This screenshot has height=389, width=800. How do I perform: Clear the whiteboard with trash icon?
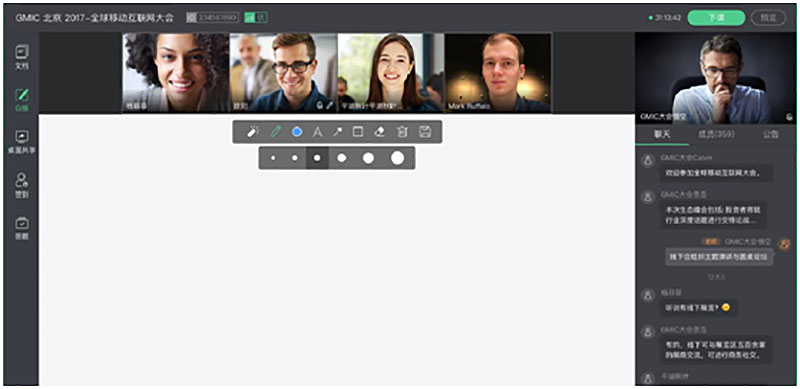(x=402, y=132)
